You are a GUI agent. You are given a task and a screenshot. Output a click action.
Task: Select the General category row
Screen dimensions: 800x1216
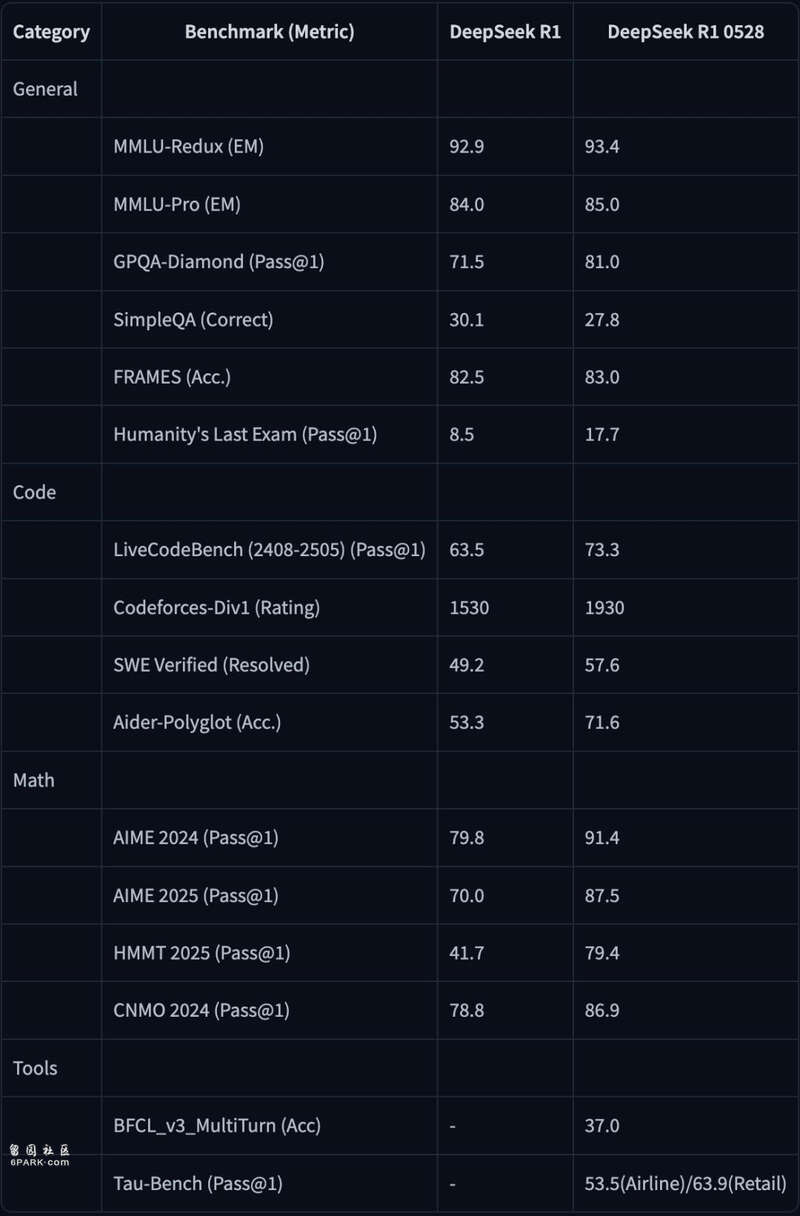(45, 89)
